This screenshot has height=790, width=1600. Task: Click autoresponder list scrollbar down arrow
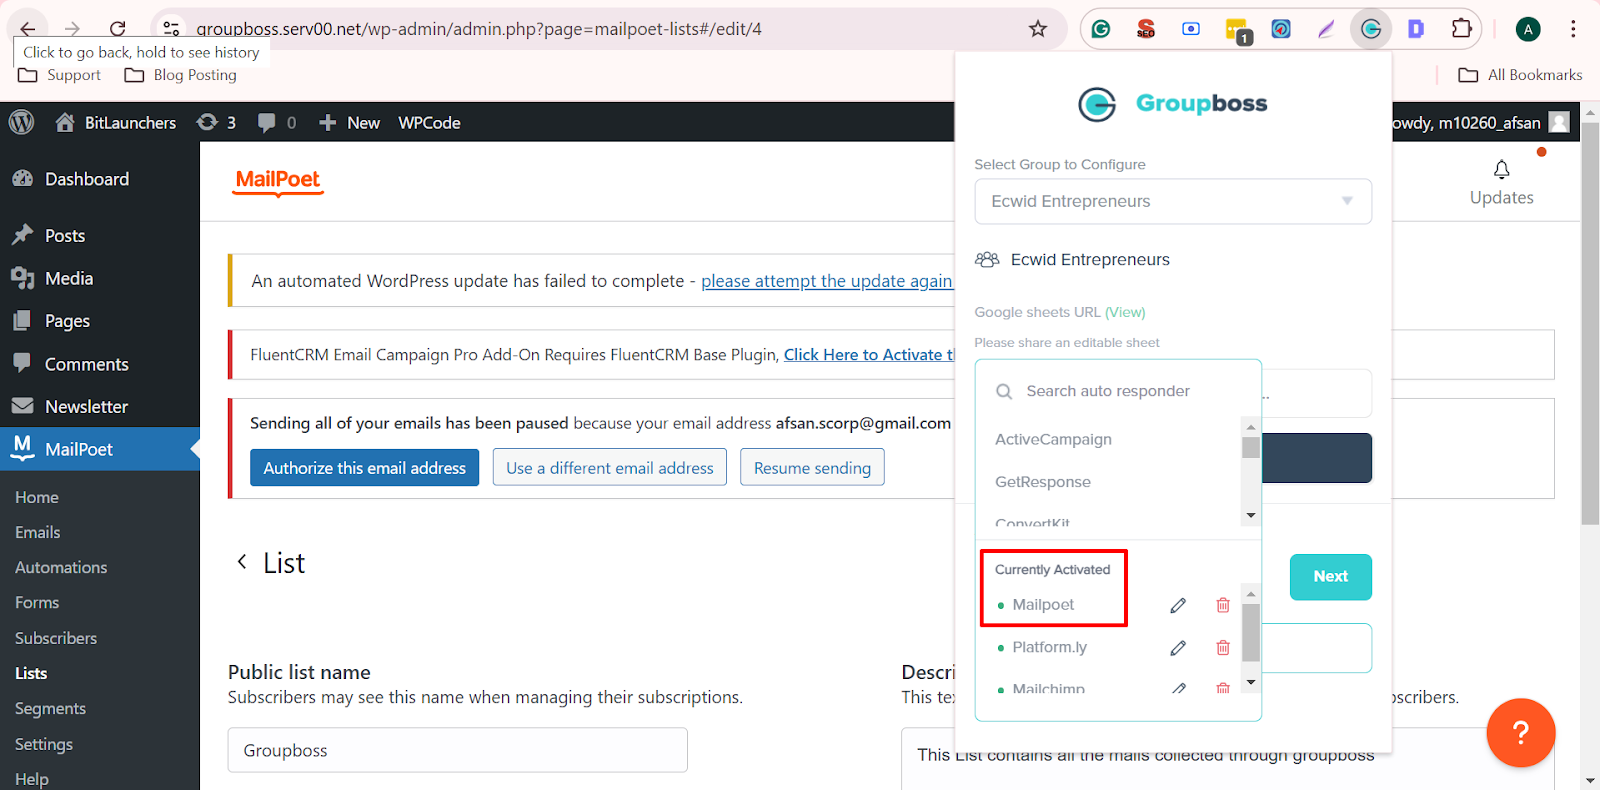pos(1250,516)
